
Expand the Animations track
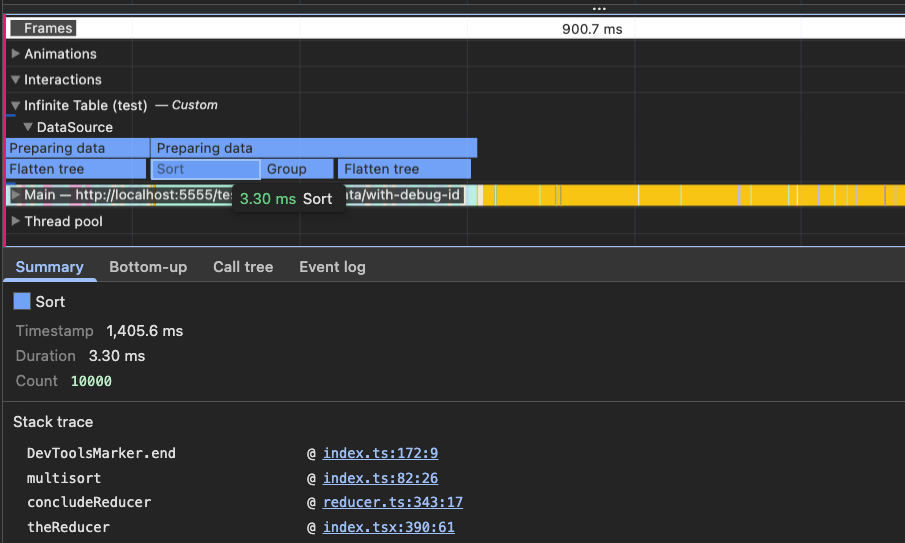(16, 54)
